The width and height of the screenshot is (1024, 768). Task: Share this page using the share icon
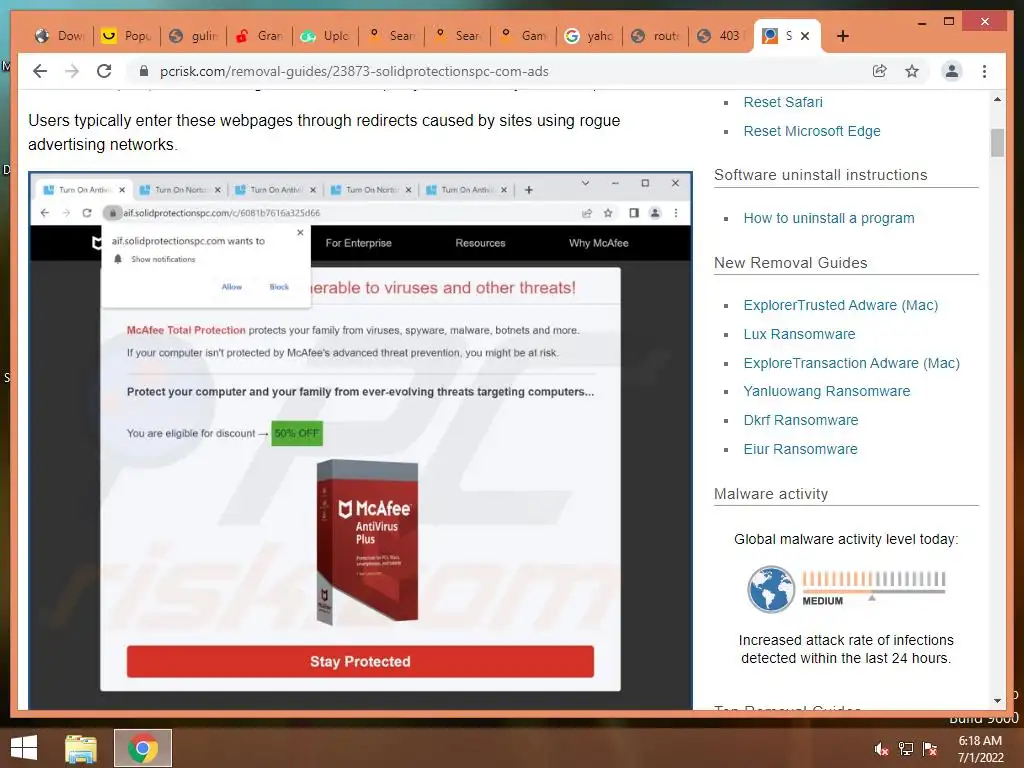[880, 71]
